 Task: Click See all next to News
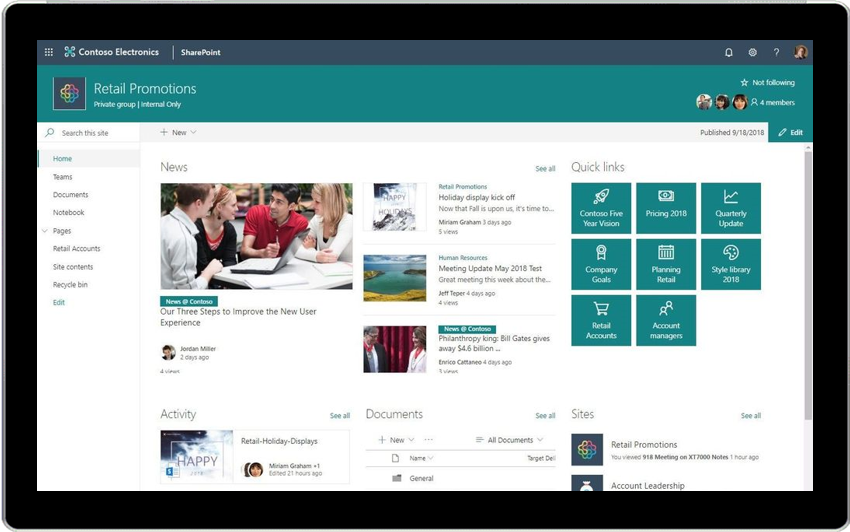[545, 169]
